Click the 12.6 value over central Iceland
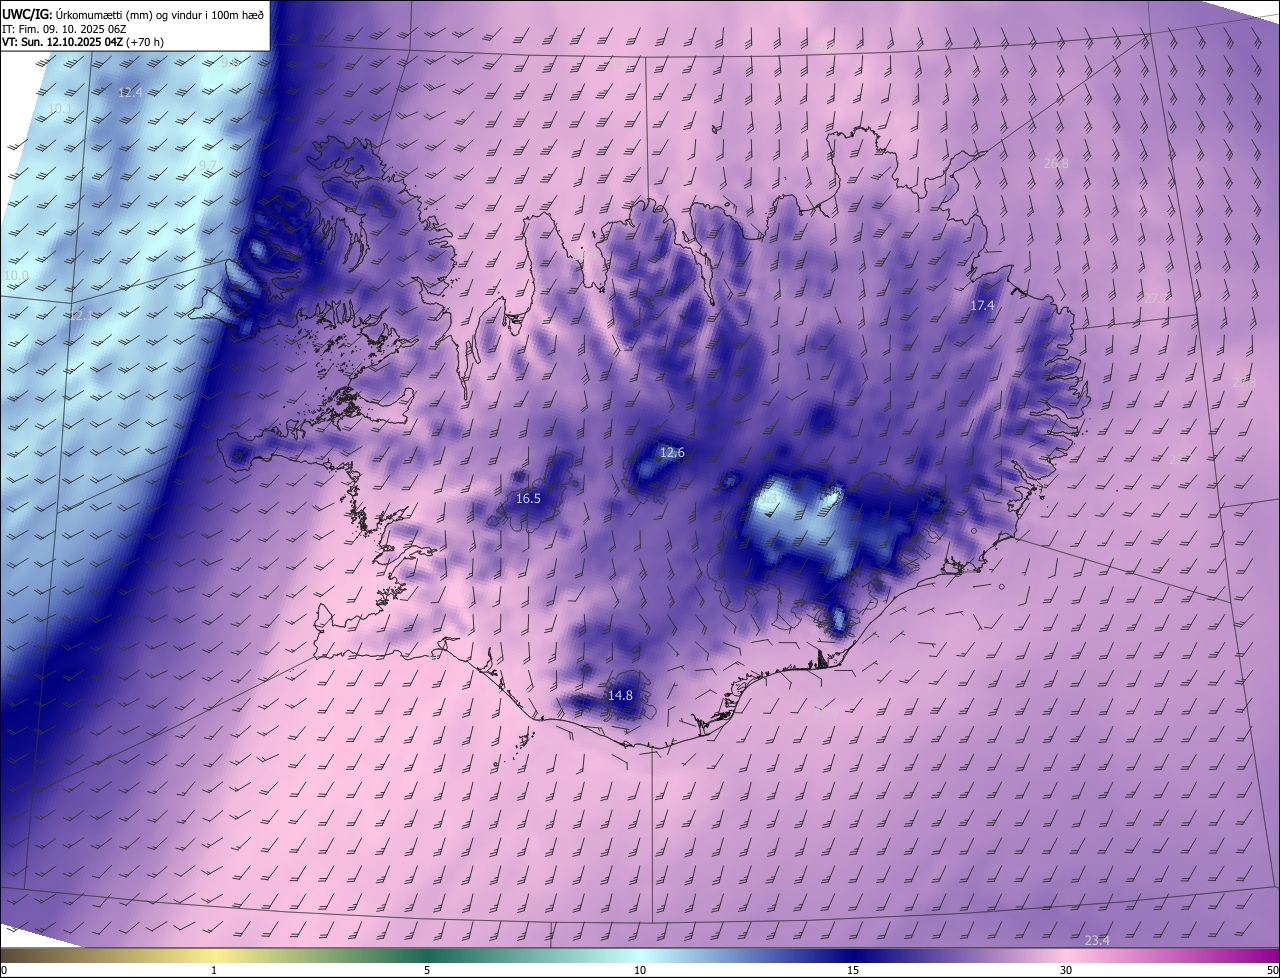Viewport: 1280px width, 978px height. [x=672, y=452]
